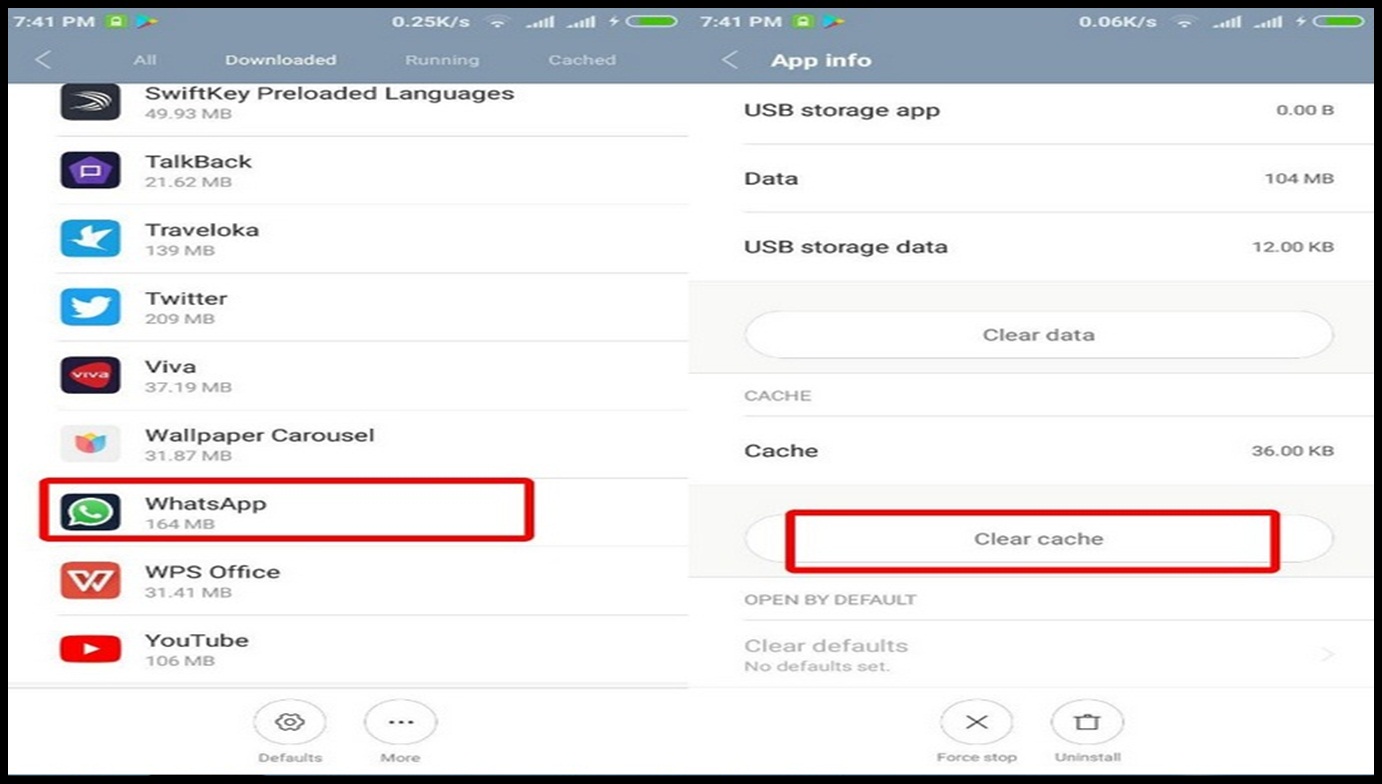Viewport: 1382px width, 784px height.
Task: Tap the Defaults gear icon
Action: coord(290,722)
